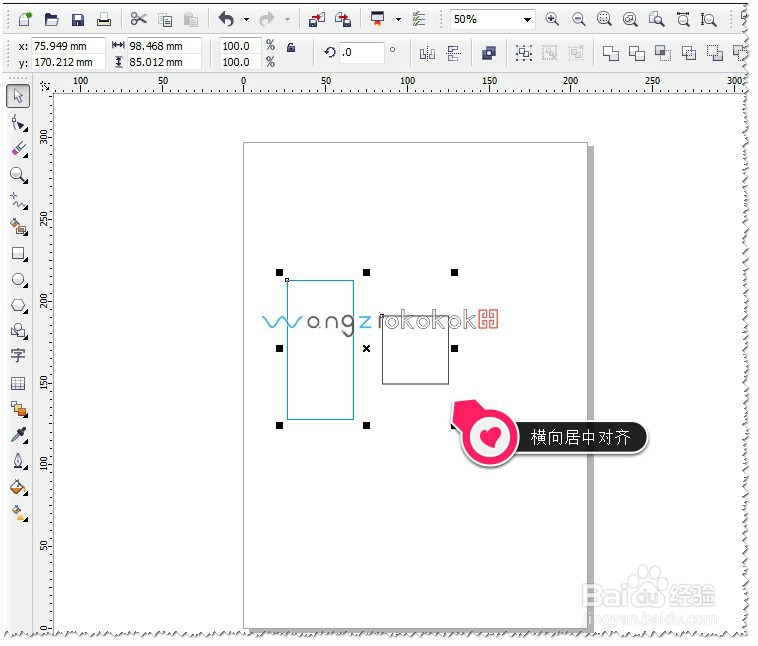
Task: Select the Interactive fill tool
Action: pos(18,513)
